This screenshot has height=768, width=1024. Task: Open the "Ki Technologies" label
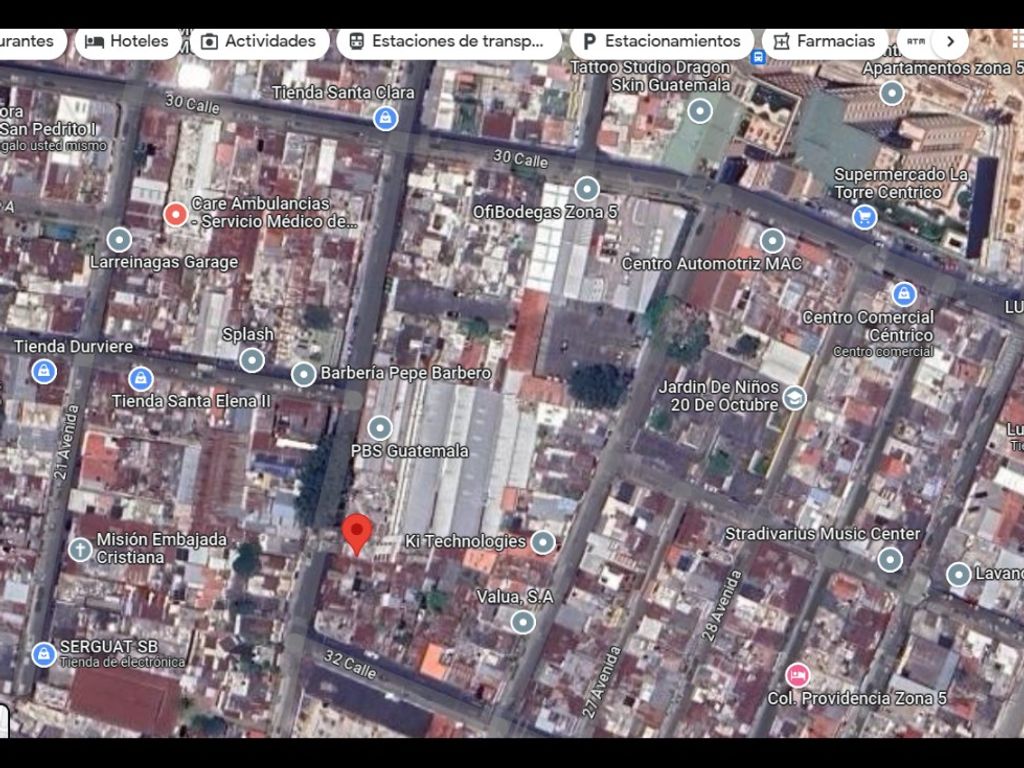[x=465, y=541]
